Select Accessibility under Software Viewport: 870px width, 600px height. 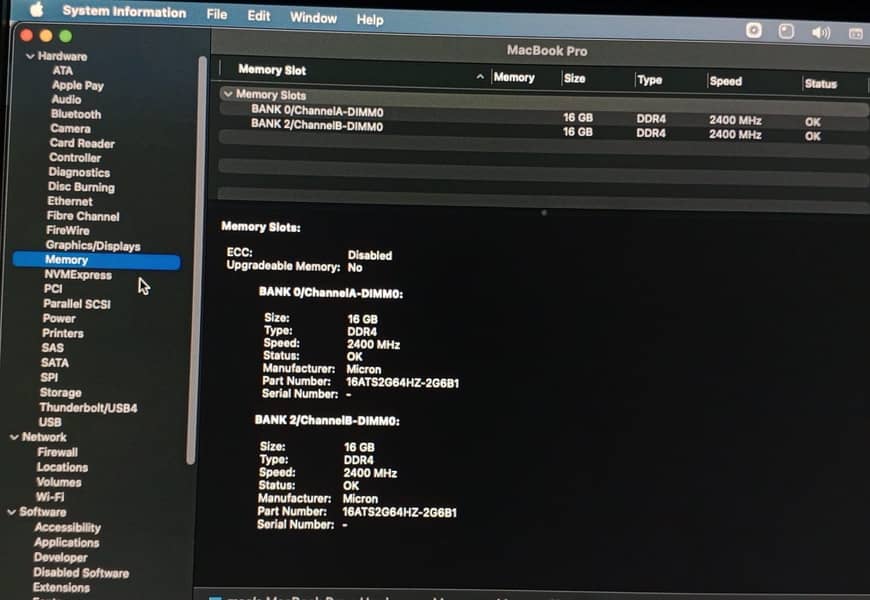click(x=67, y=527)
